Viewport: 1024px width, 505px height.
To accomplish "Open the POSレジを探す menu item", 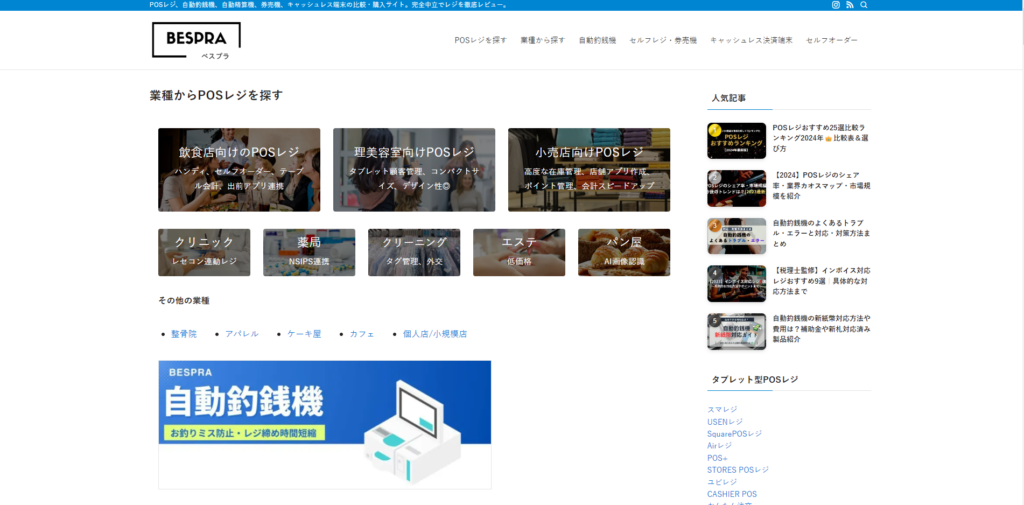I will coord(481,40).
